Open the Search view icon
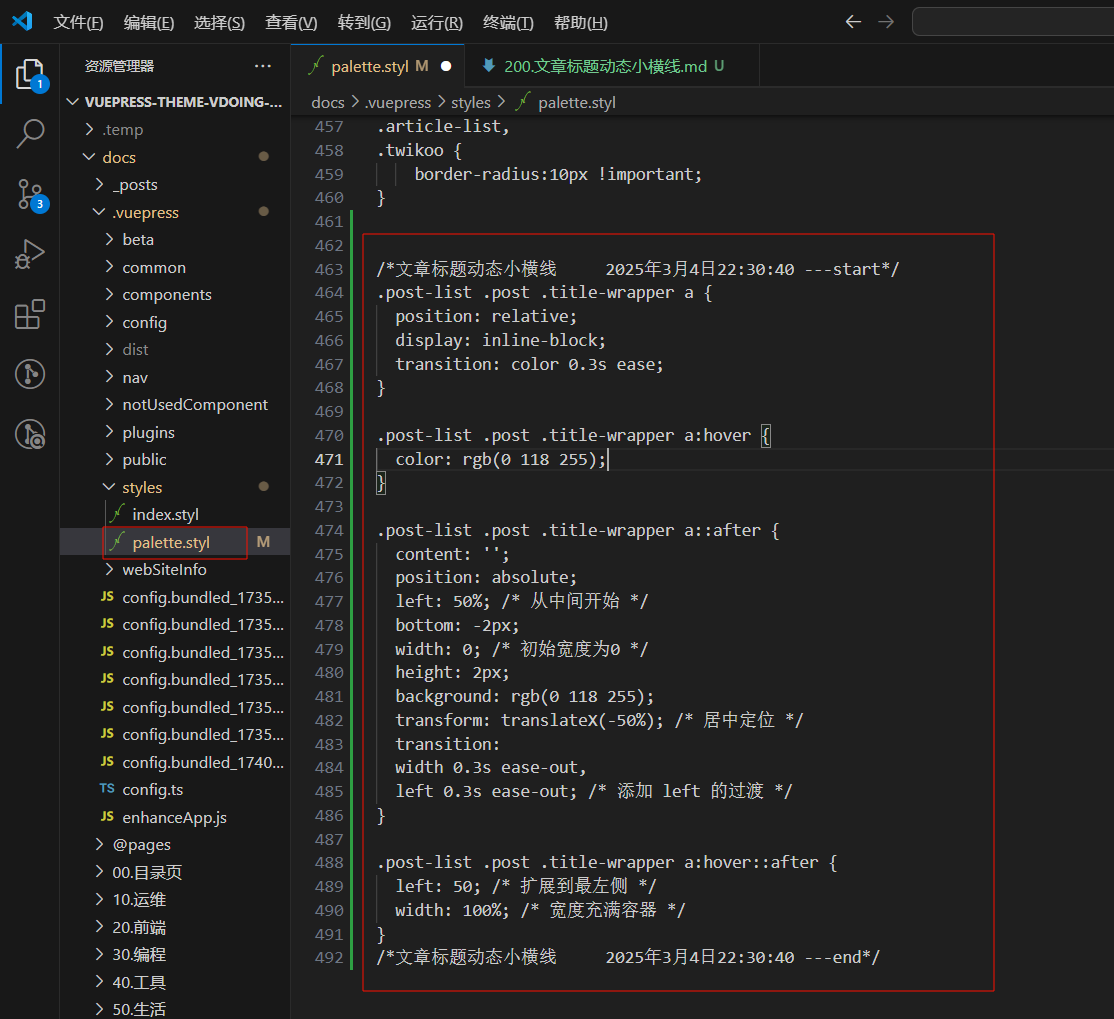Viewport: 1114px width, 1019px height. coord(30,133)
